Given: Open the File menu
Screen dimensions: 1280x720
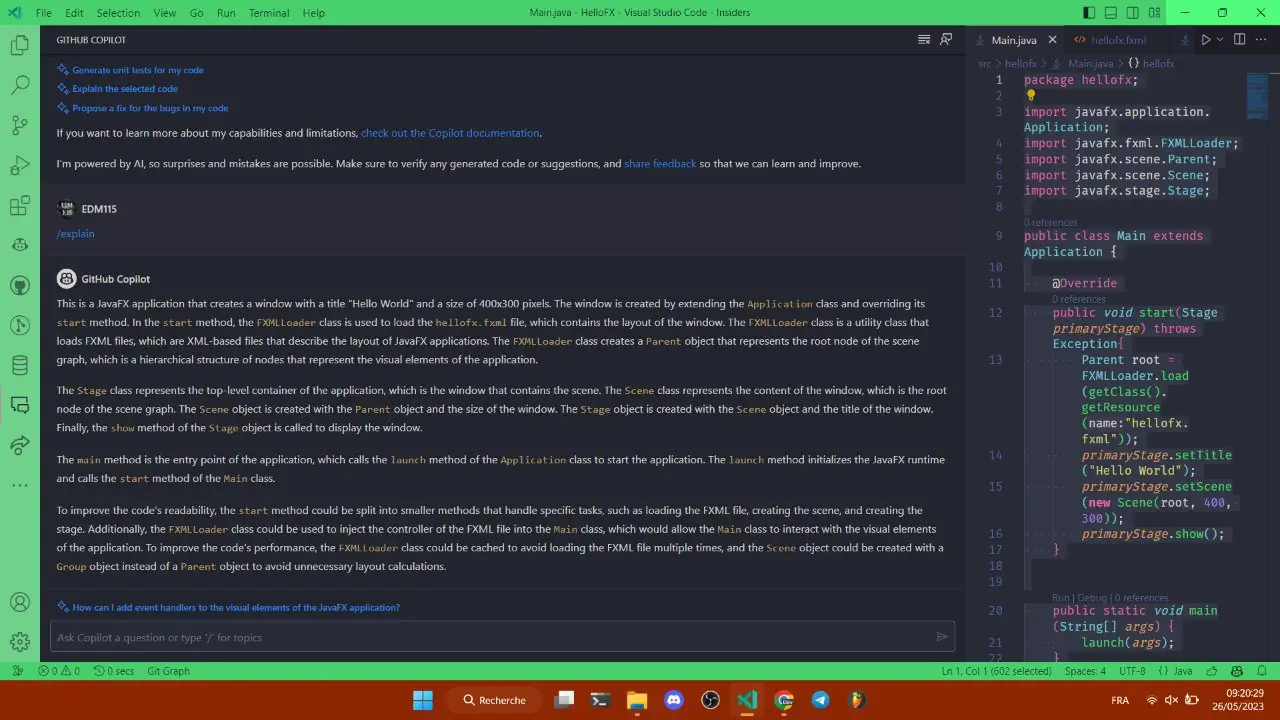Looking at the screenshot, I should click(44, 13).
